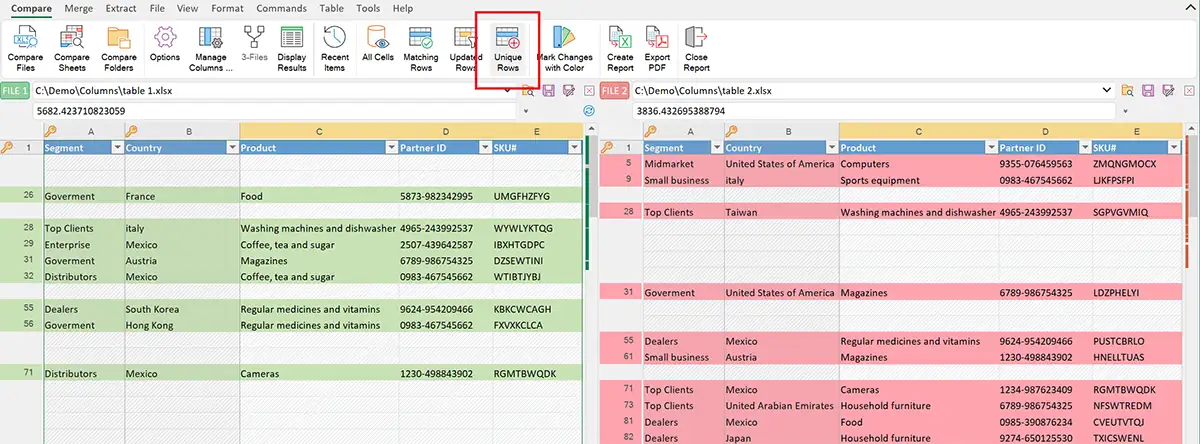This screenshot has height=444, width=1200.
Task: Open the Format menu
Action: [x=227, y=8]
